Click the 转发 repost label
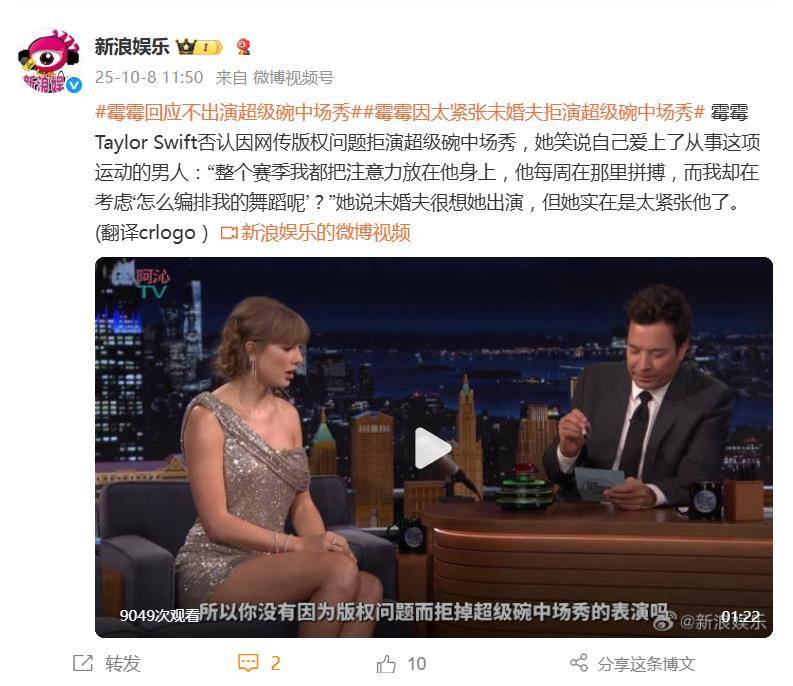 coord(122,663)
